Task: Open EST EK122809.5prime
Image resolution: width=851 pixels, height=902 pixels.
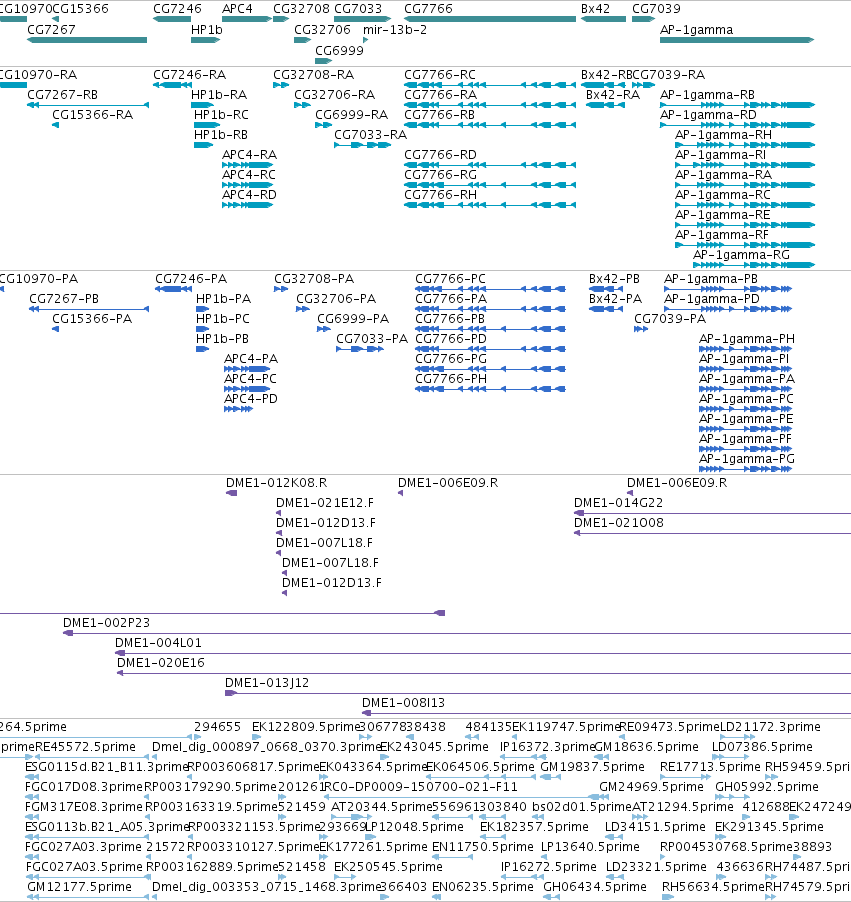Action: pyautogui.click(x=306, y=727)
